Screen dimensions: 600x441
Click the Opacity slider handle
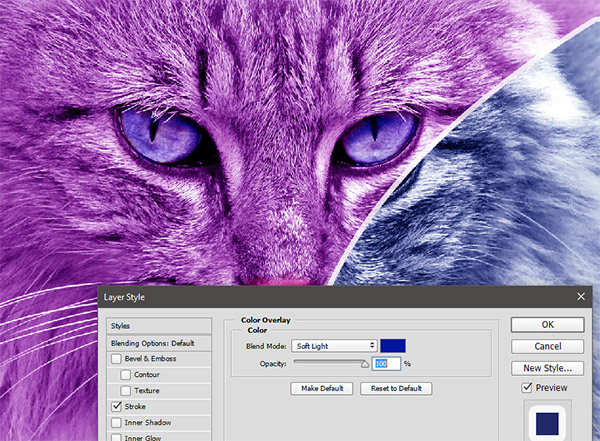click(365, 364)
